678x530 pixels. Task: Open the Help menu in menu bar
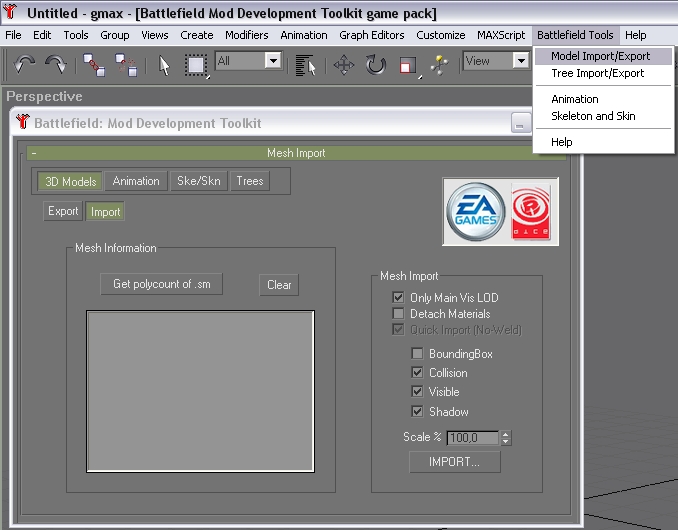636,35
